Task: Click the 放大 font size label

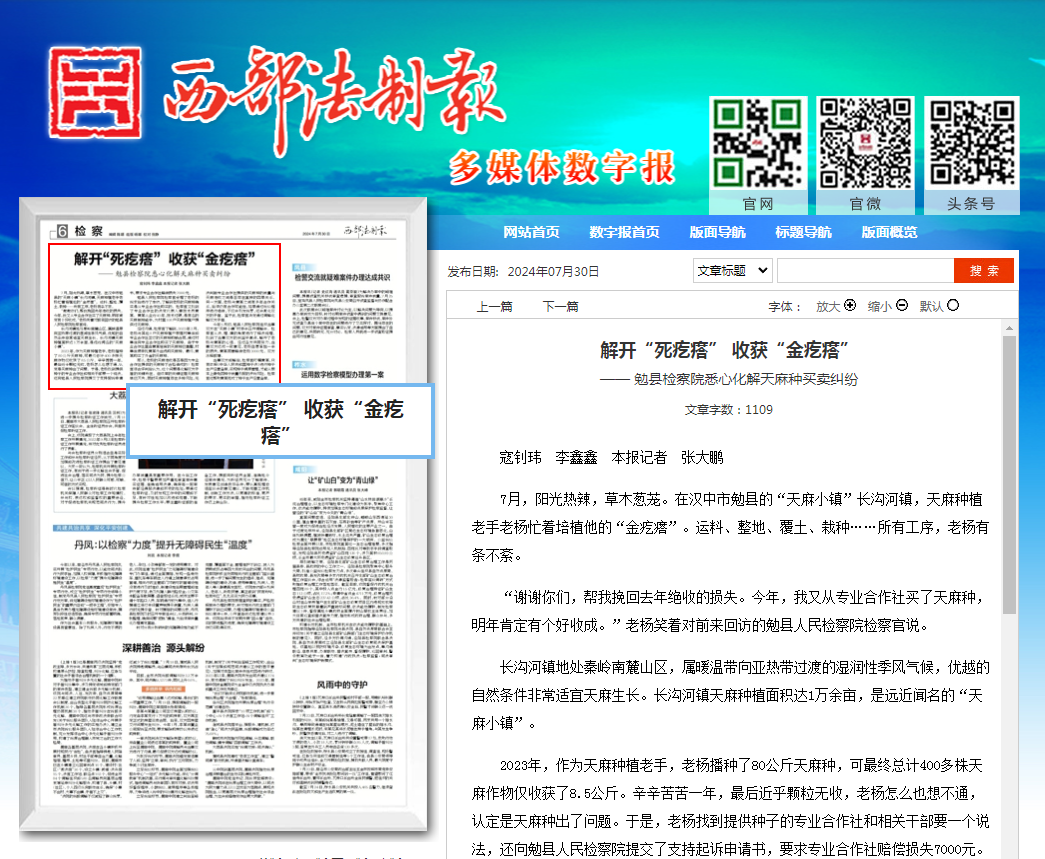Action: pos(828,307)
